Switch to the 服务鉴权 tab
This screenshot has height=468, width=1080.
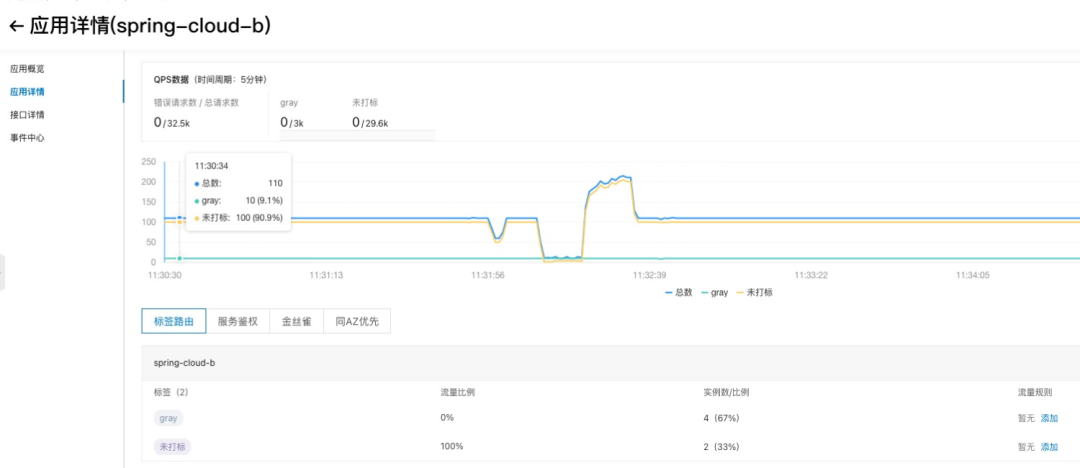tap(238, 321)
